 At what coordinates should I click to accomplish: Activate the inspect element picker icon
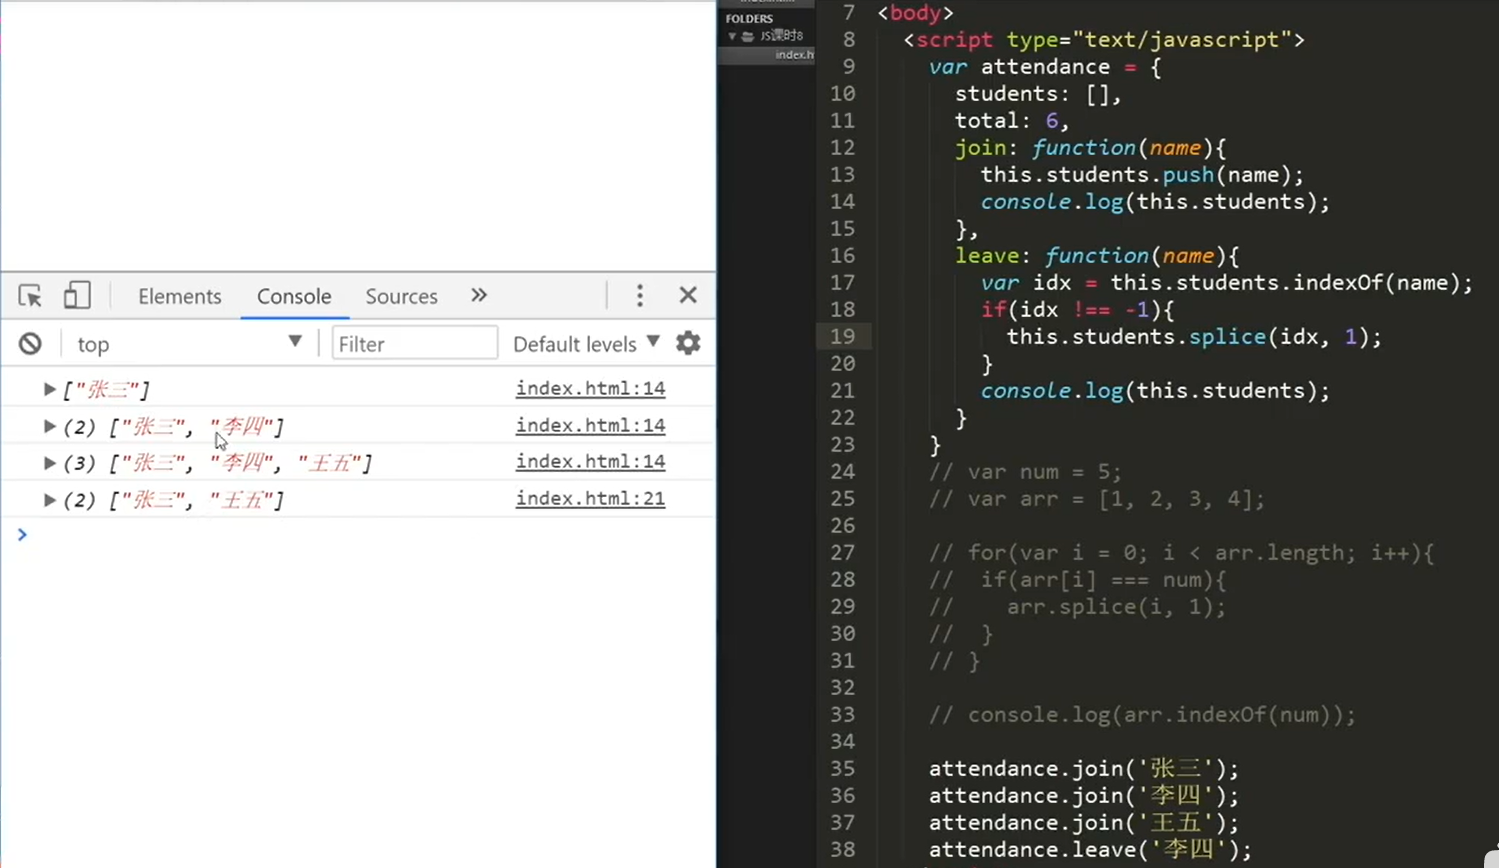[30, 296]
